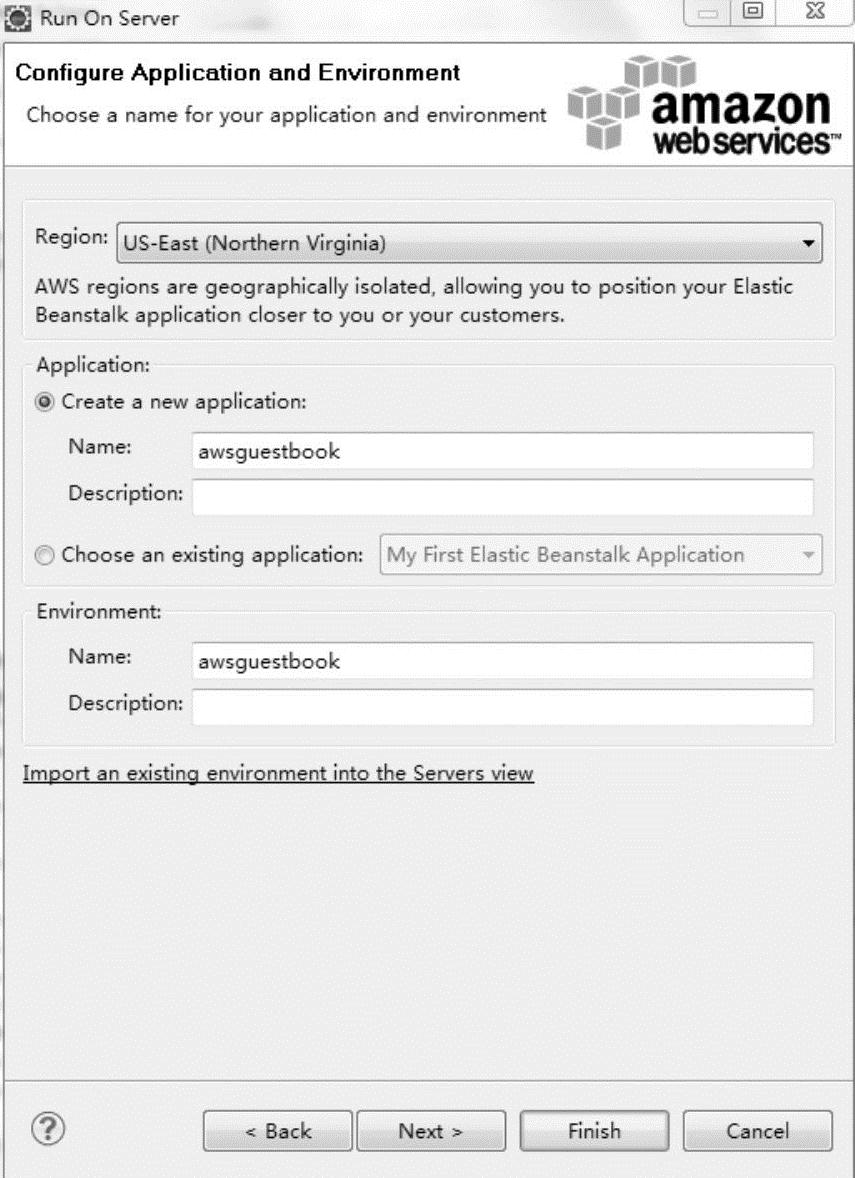Open Import an existing environment link
Viewport: 855px width, 1178px height.
click(278, 773)
